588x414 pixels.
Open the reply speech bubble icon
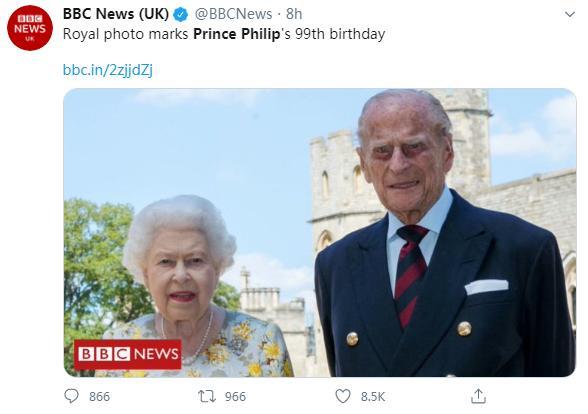click(71, 396)
